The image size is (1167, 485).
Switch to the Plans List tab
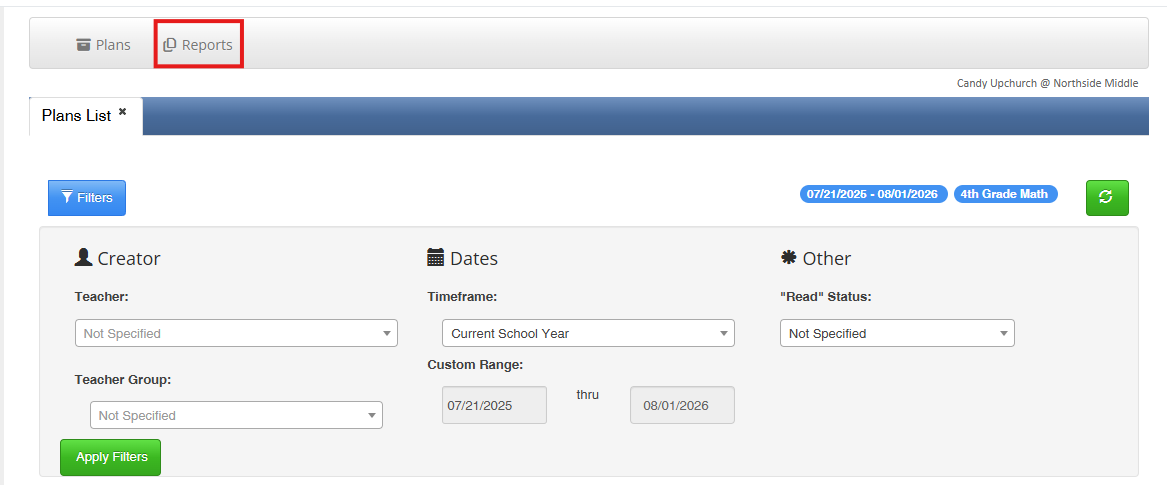(77, 116)
